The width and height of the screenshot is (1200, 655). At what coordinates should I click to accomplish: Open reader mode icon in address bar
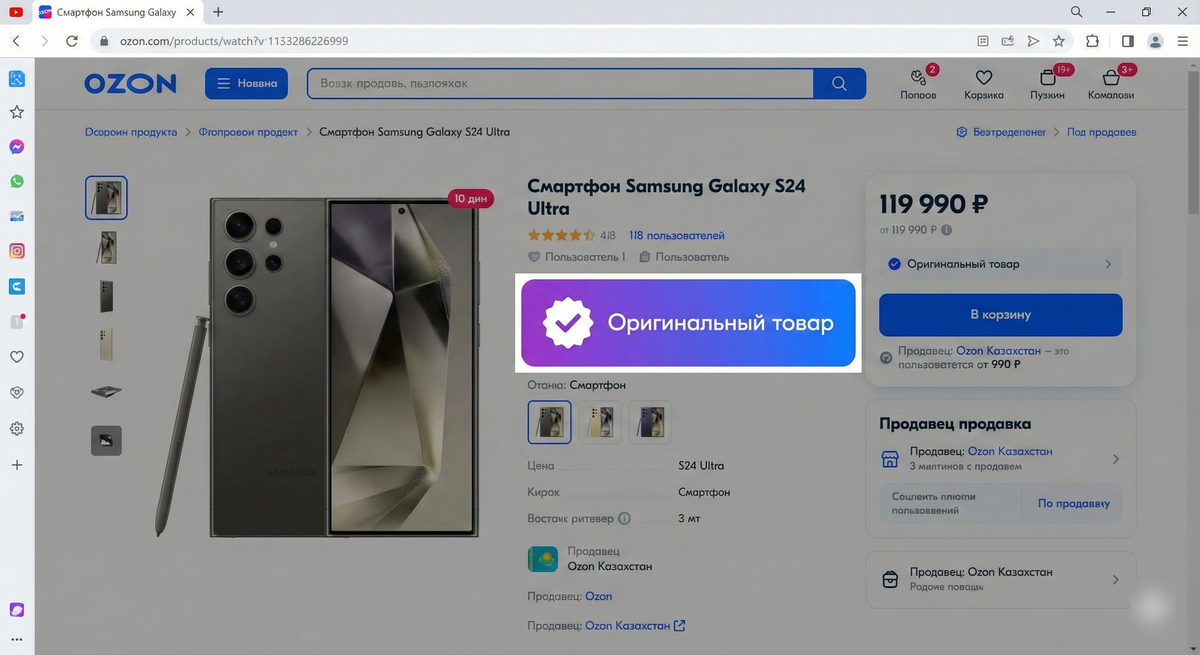tap(983, 41)
